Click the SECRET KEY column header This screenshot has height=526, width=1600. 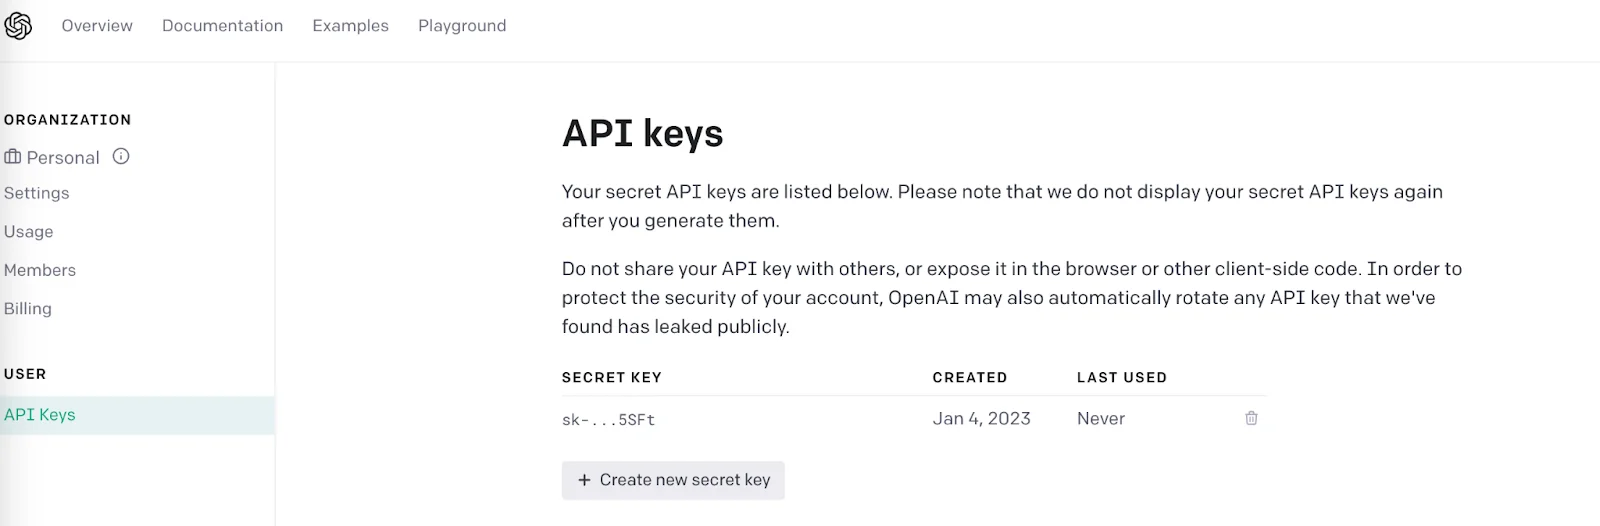(612, 378)
